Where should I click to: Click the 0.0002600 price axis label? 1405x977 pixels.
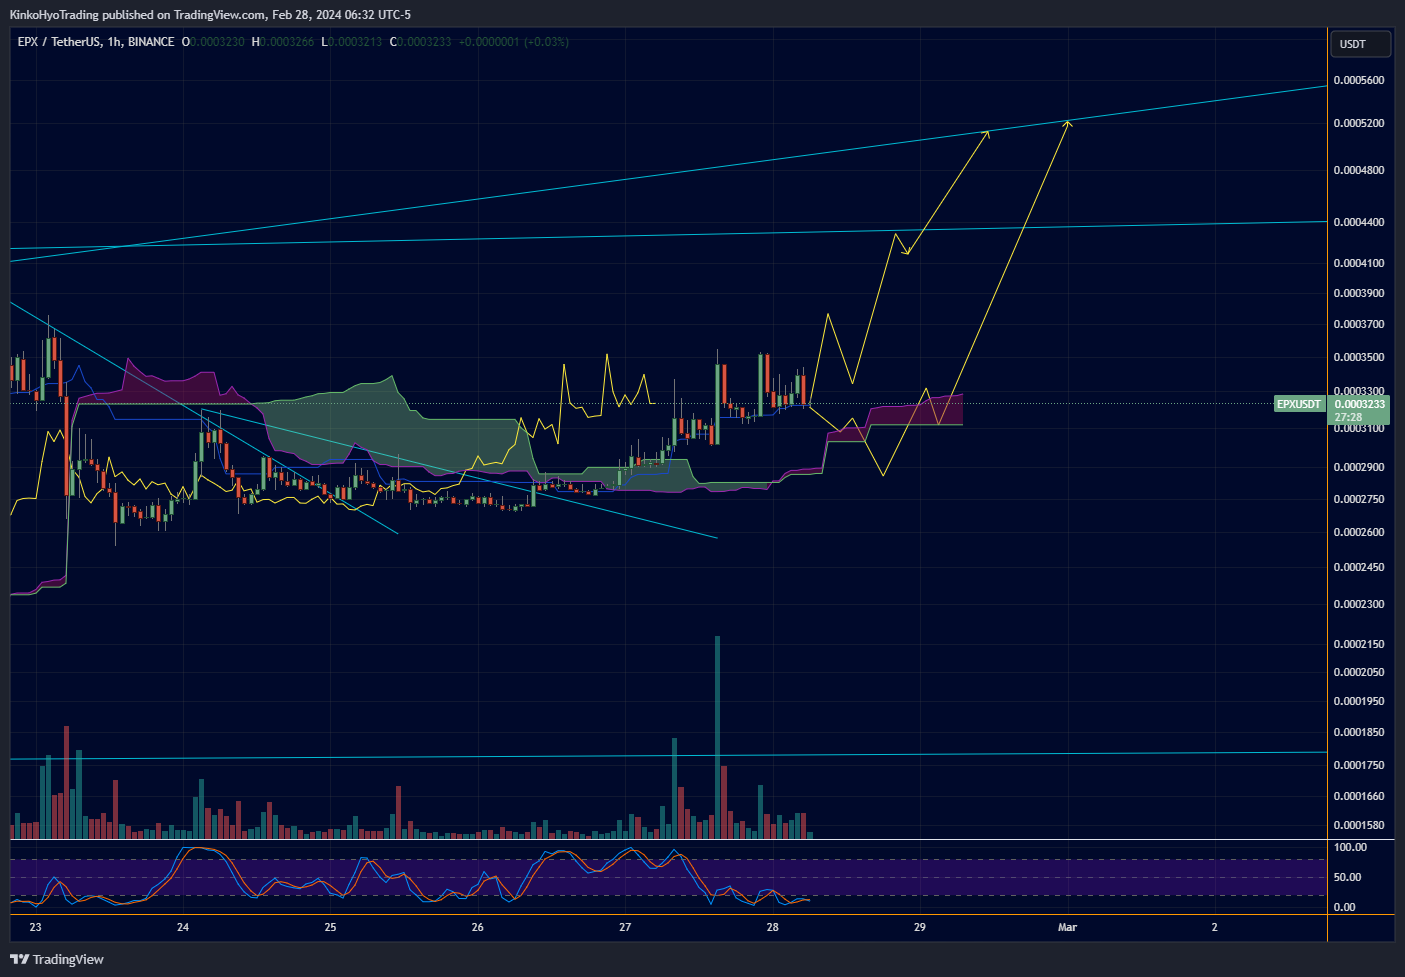(x=1359, y=532)
